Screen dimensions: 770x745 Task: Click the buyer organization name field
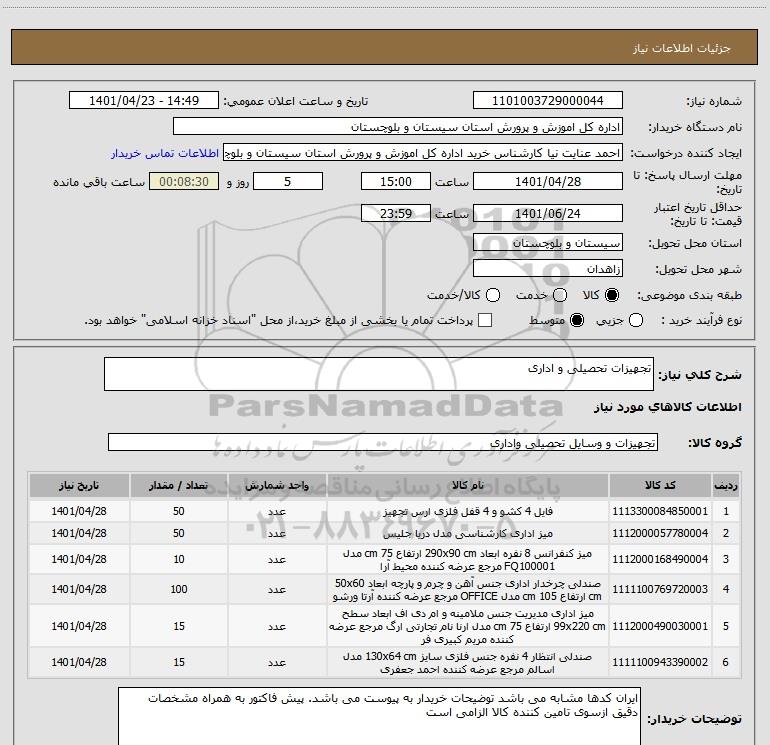click(x=398, y=127)
